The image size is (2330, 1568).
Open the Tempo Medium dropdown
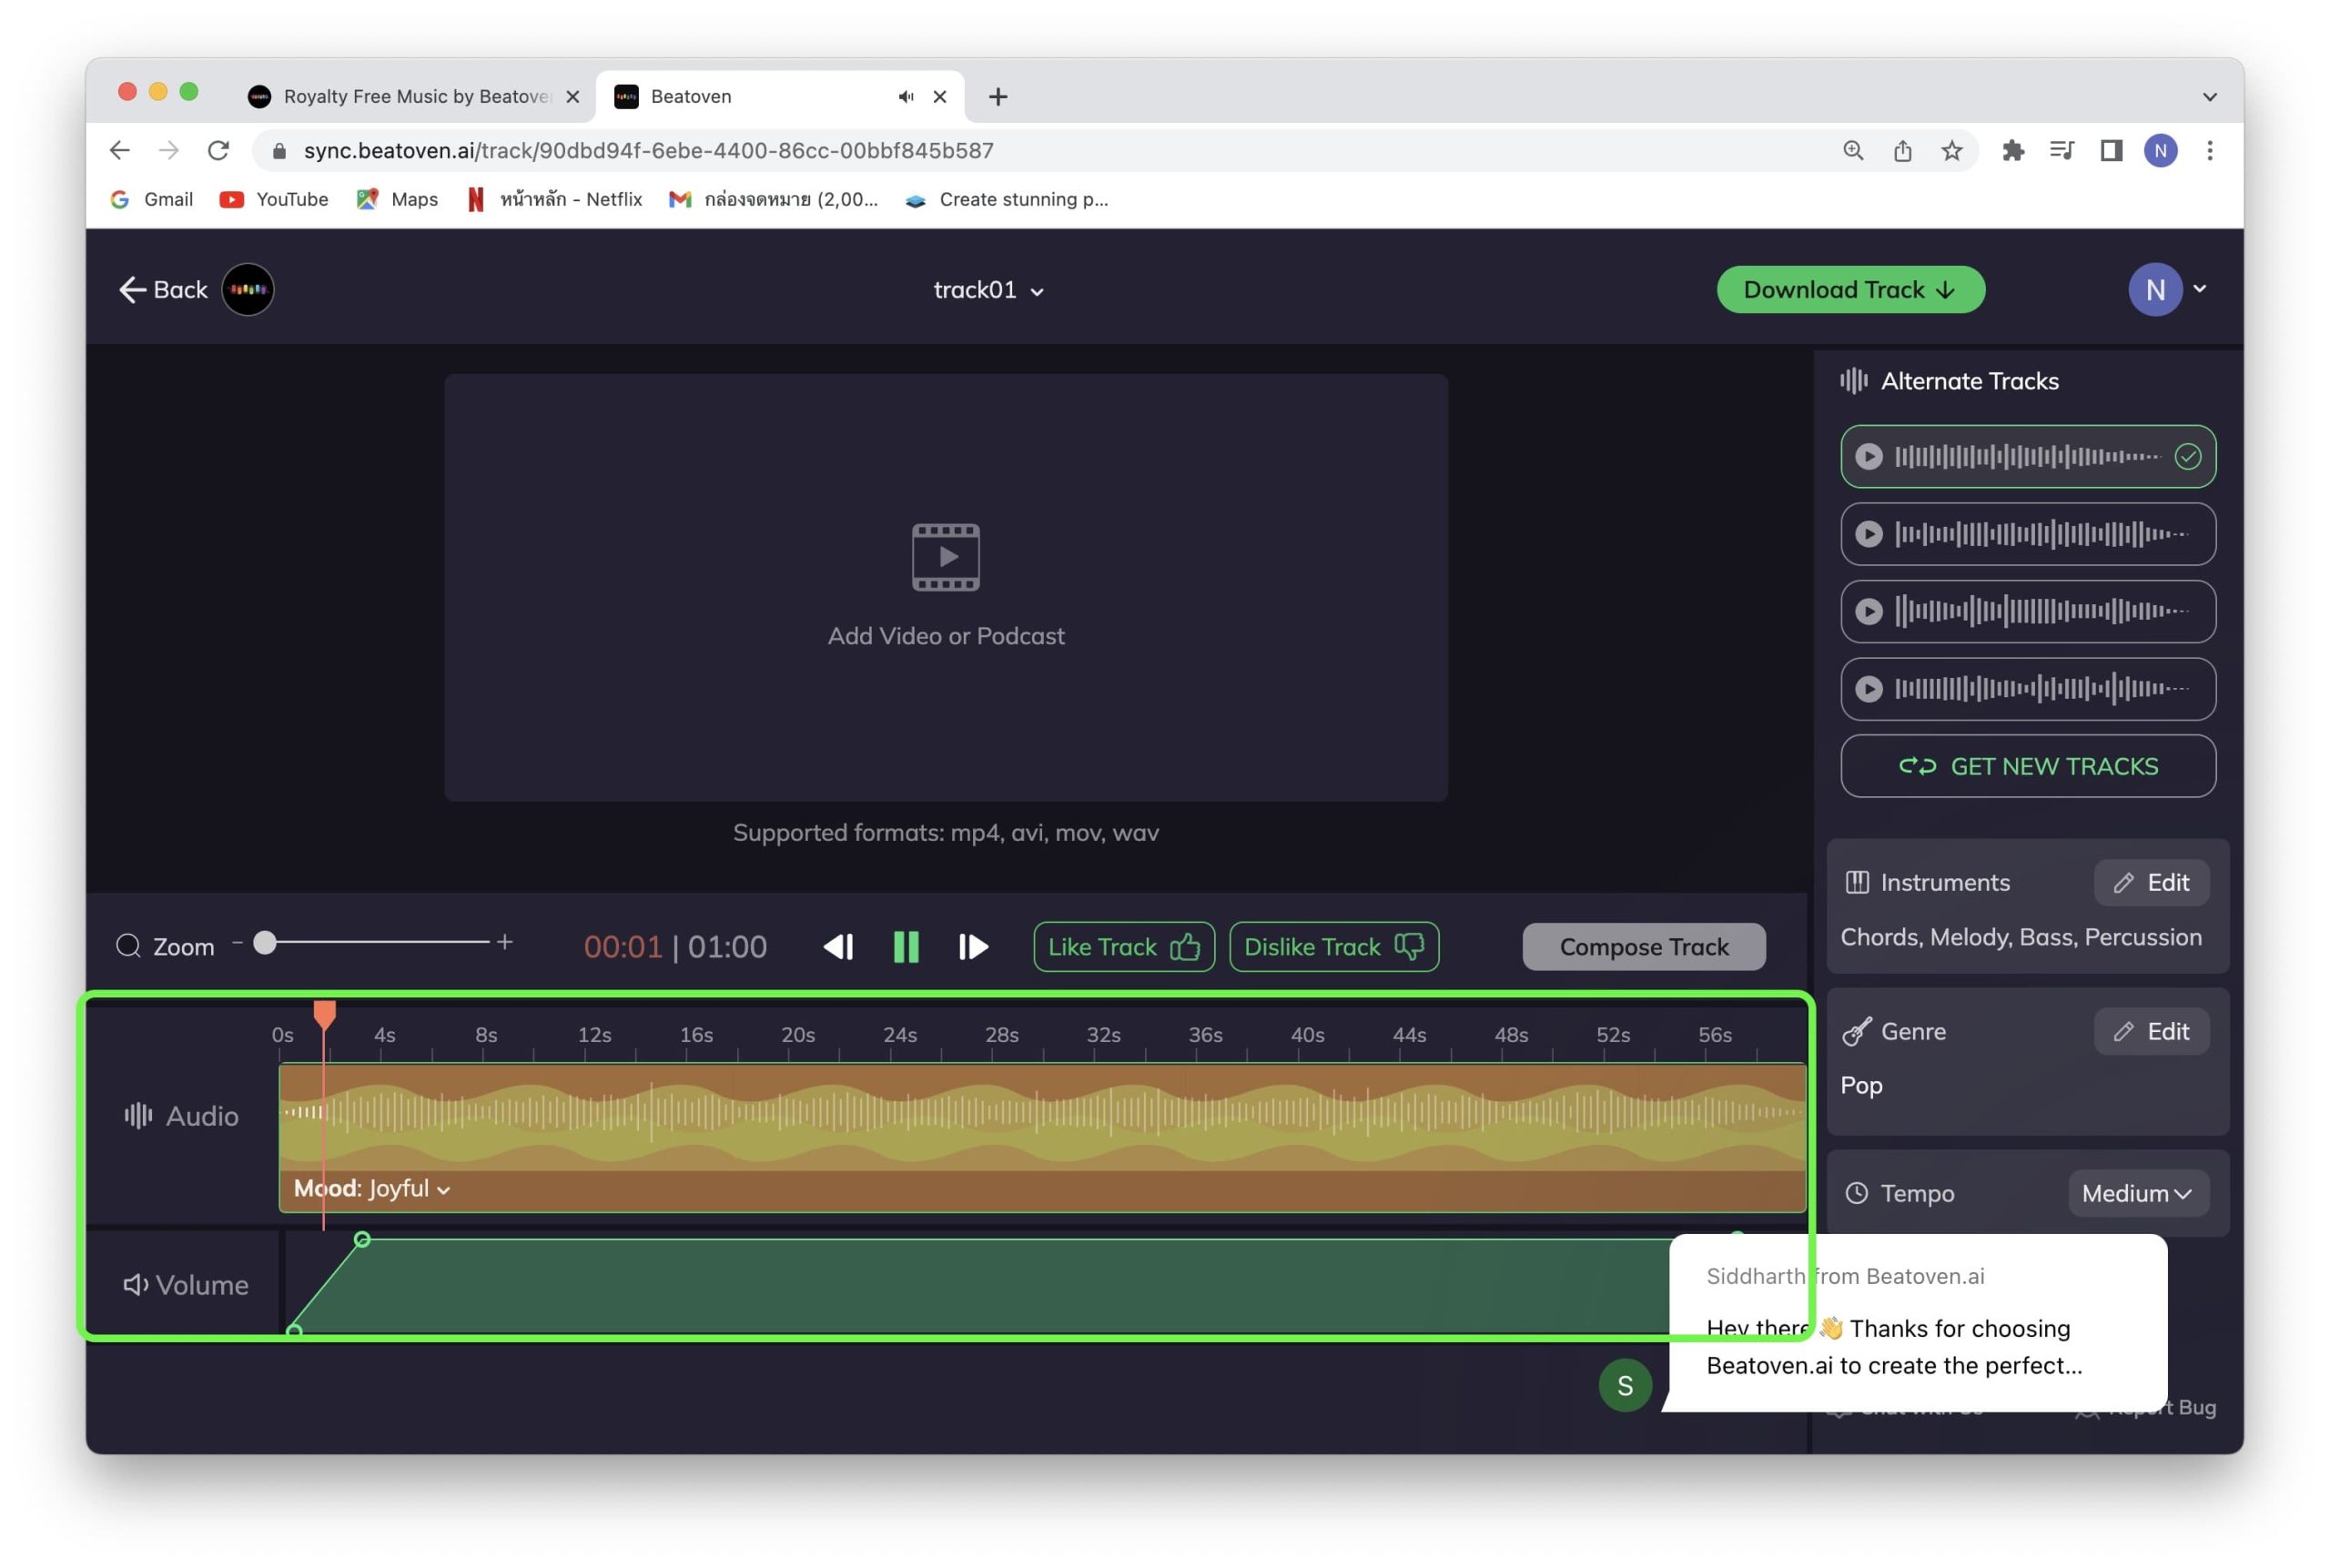[x=2136, y=1193]
